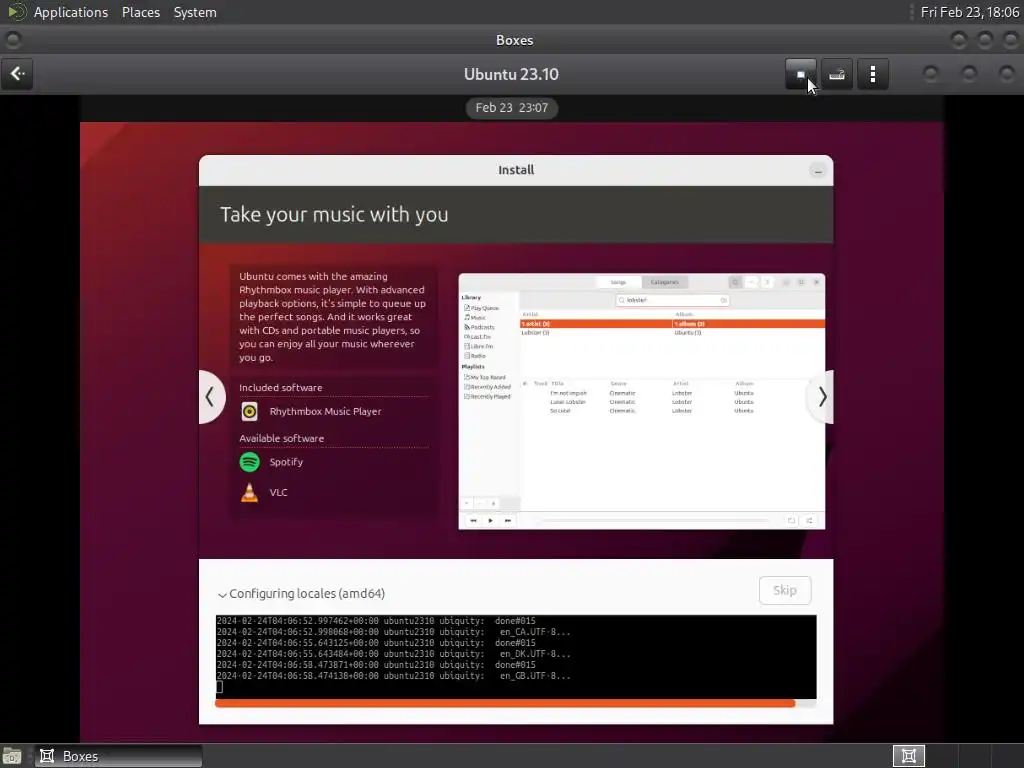Click the Spotify label
This screenshot has width=1024, height=768.
[286, 462]
